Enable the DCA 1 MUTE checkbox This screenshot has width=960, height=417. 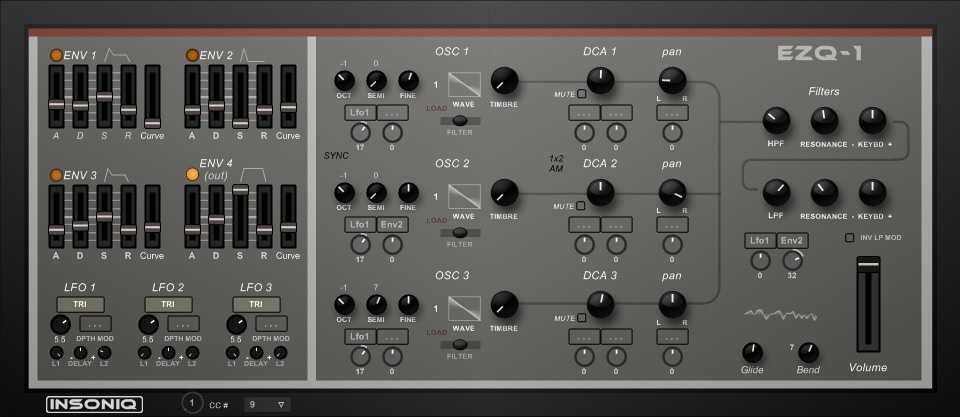(581, 94)
